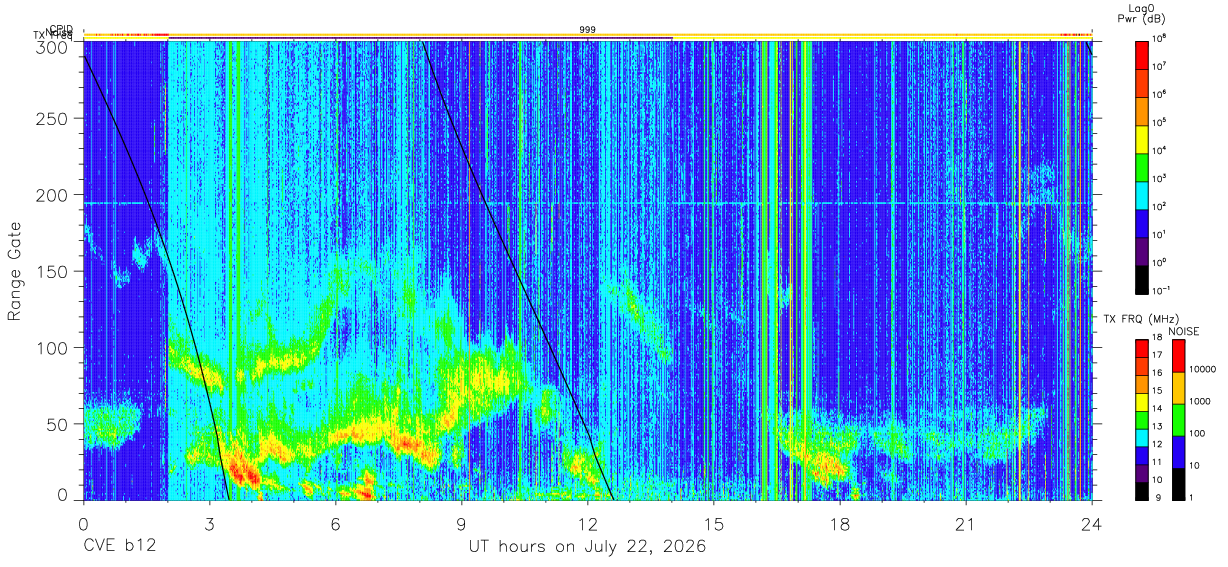Click the red NOISE segment above 10000
The width and height of the screenshot is (1228, 567).
pyautogui.click(x=1179, y=355)
